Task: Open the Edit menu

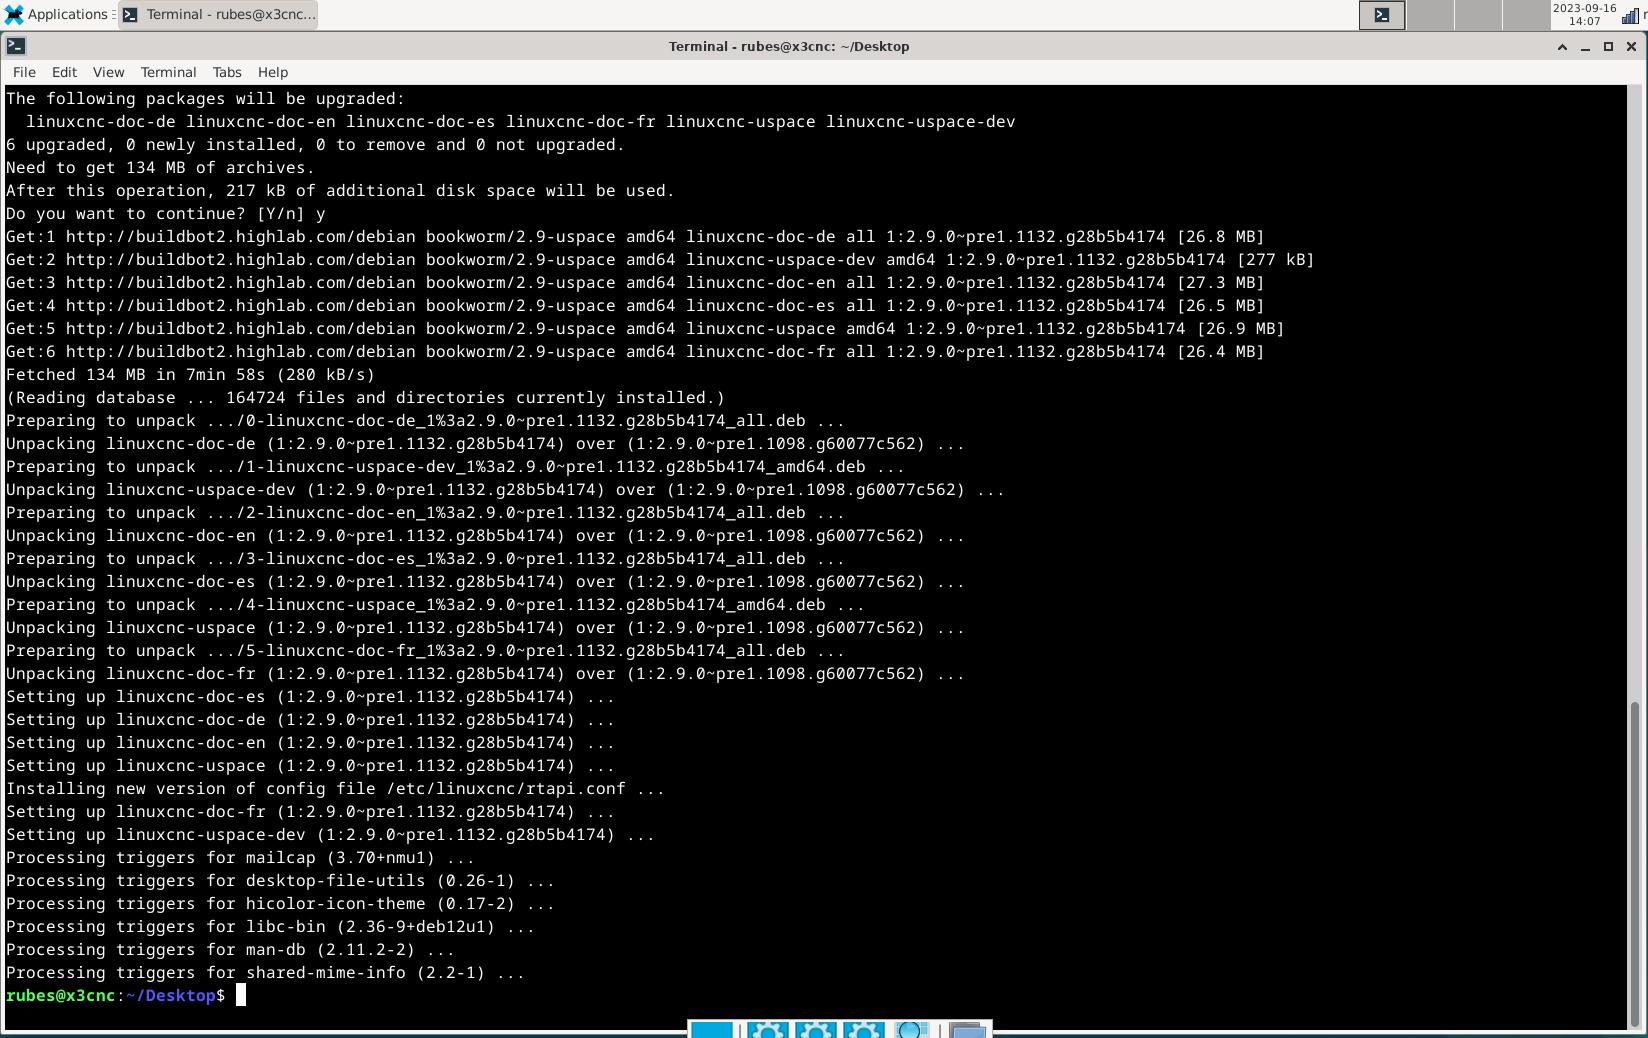Action: tap(64, 72)
